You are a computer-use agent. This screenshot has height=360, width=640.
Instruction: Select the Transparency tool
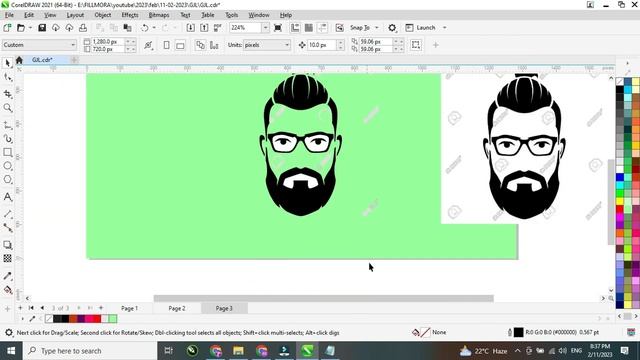click(7, 258)
